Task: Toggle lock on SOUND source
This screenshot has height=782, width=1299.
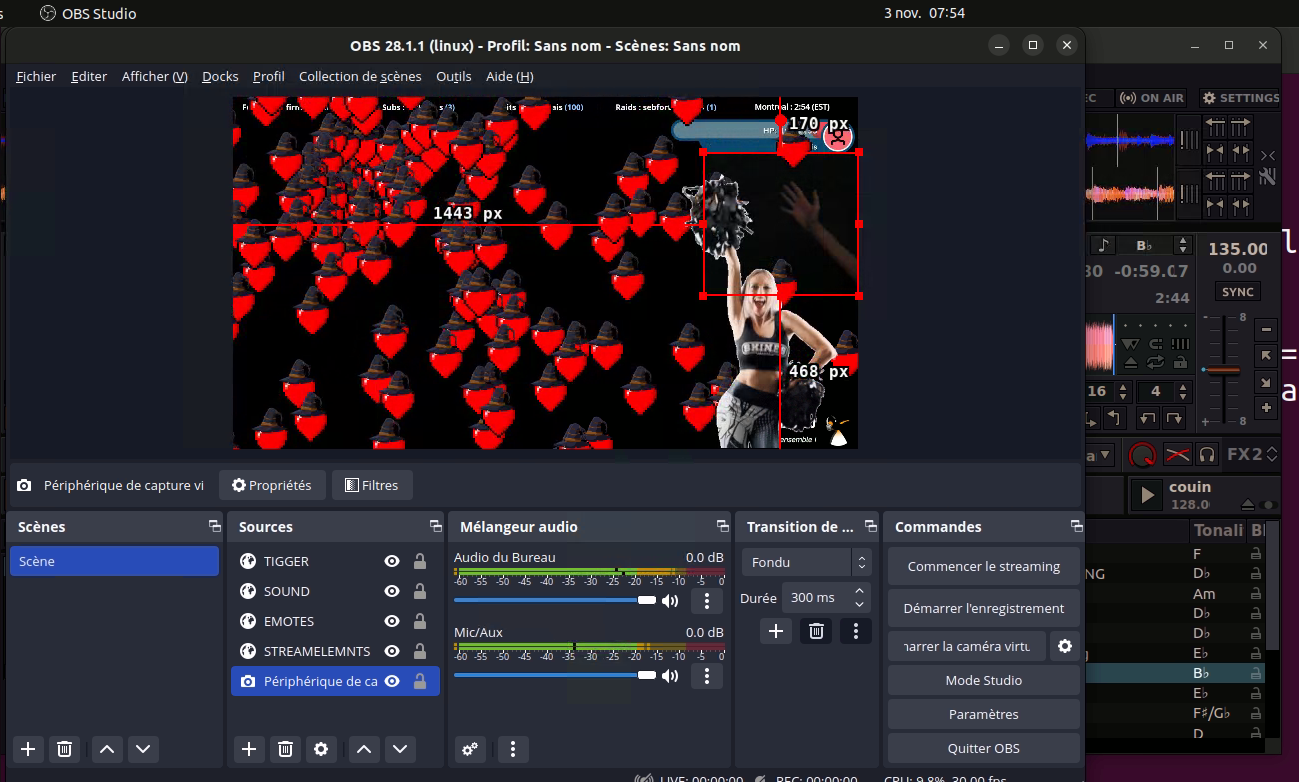Action: pyautogui.click(x=420, y=591)
